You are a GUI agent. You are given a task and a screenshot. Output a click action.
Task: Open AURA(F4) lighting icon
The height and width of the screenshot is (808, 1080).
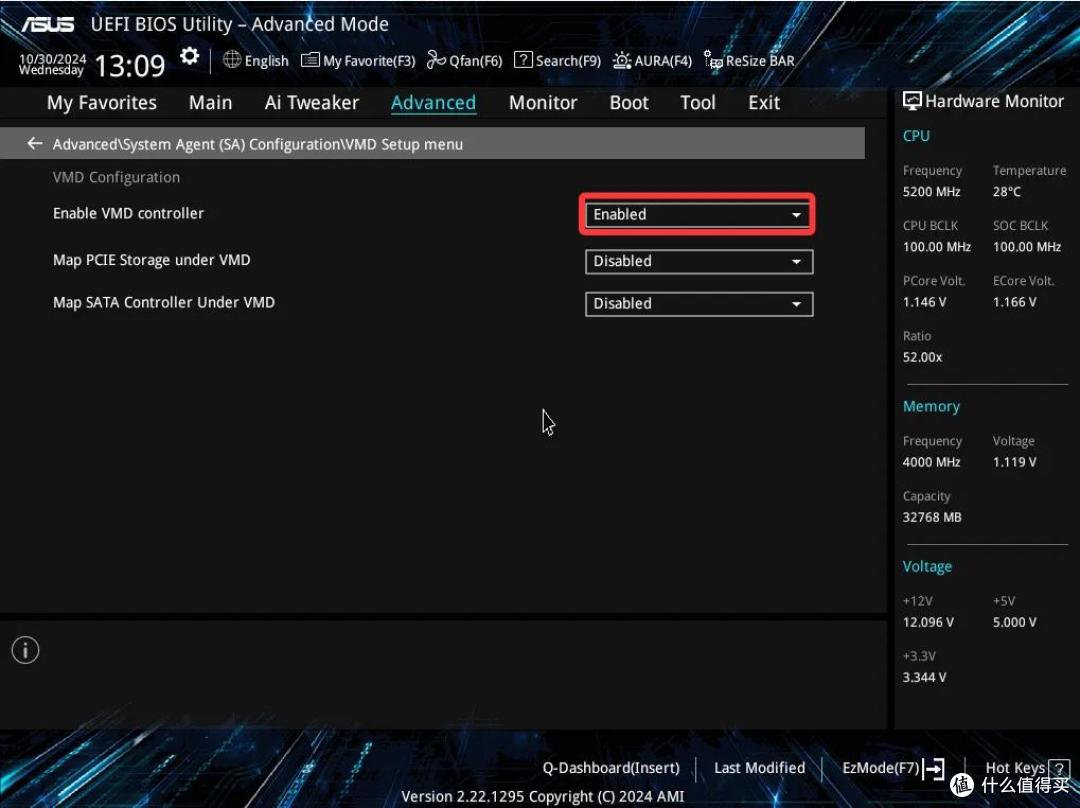[622, 61]
